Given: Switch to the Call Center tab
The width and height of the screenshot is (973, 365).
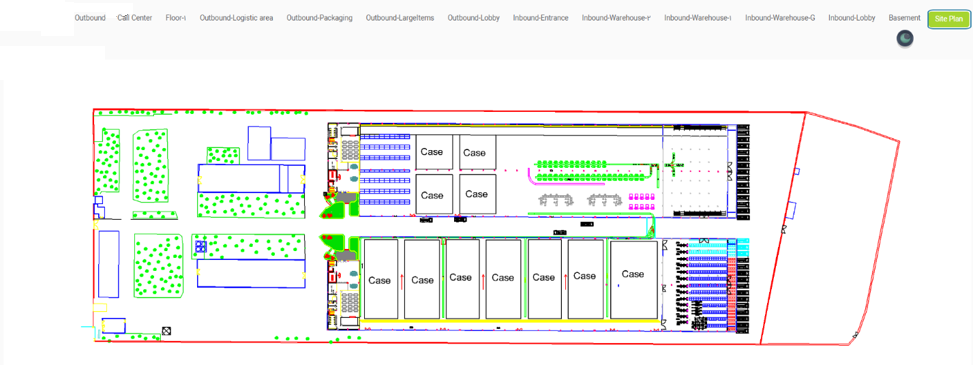Looking at the screenshot, I should (135, 18).
